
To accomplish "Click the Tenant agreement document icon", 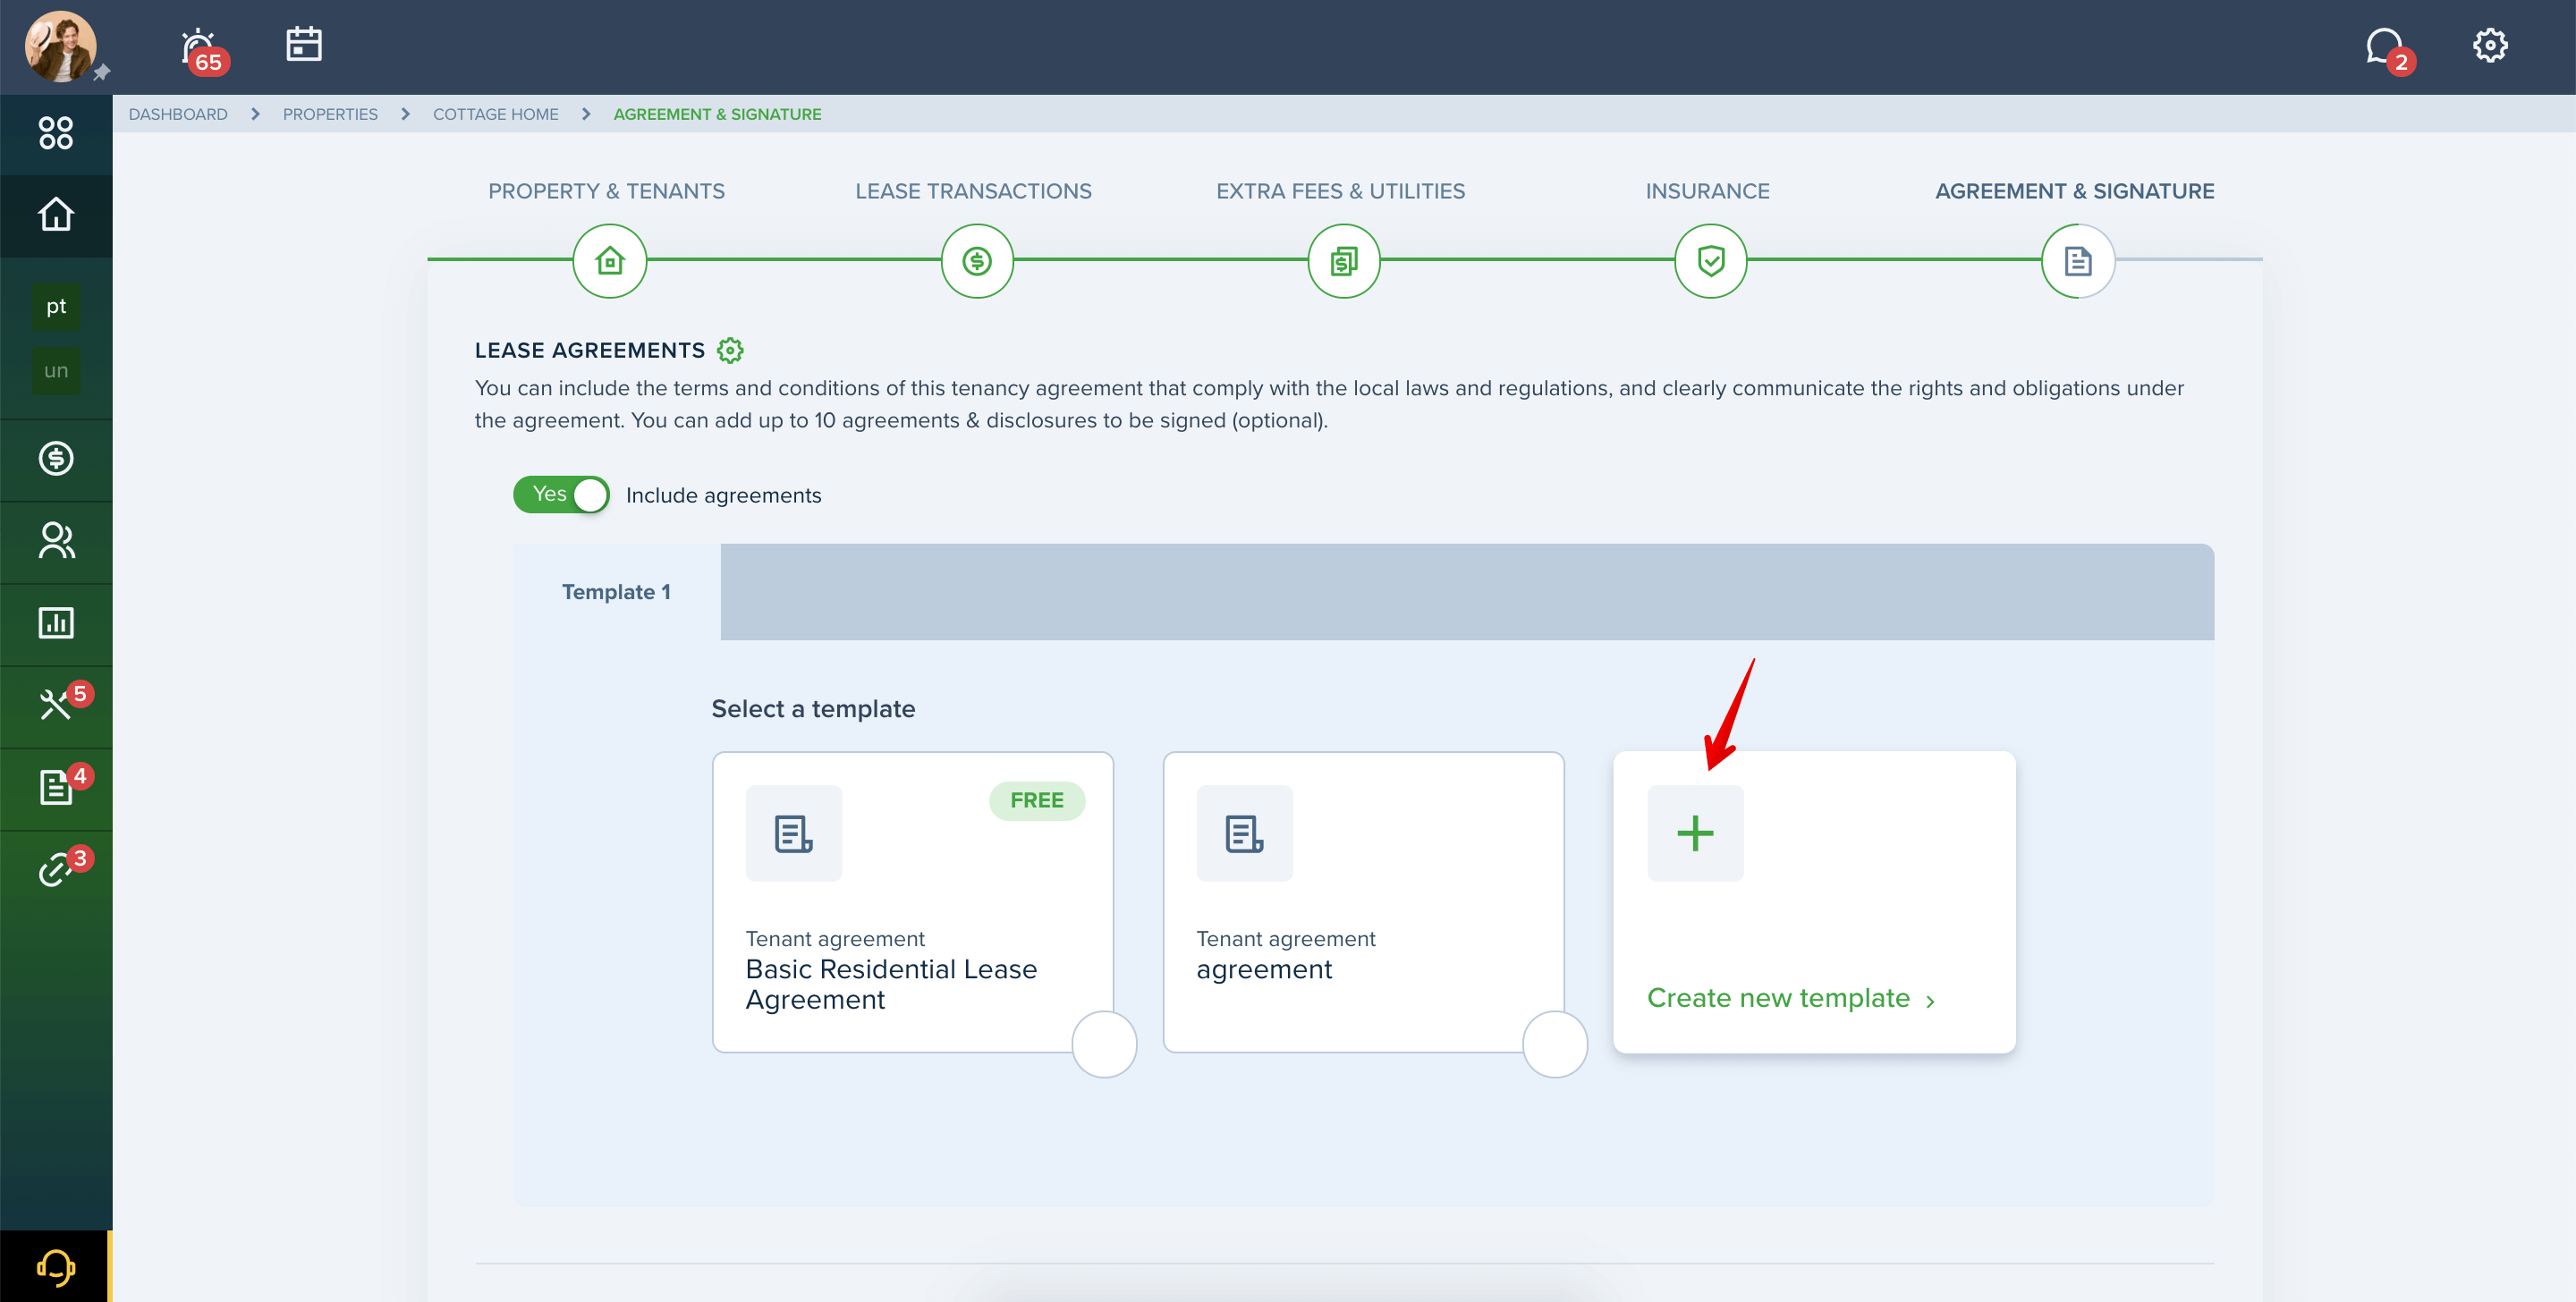I will point(1245,833).
